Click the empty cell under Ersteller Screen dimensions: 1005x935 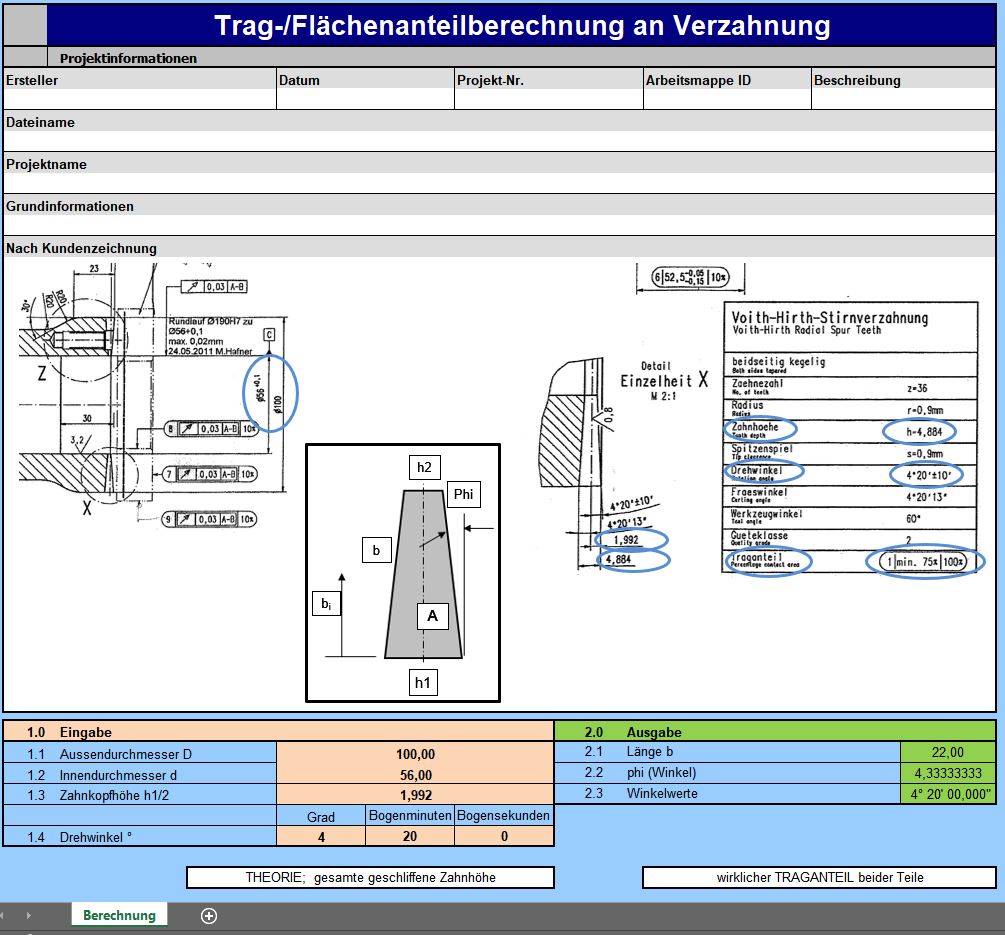click(x=138, y=100)
